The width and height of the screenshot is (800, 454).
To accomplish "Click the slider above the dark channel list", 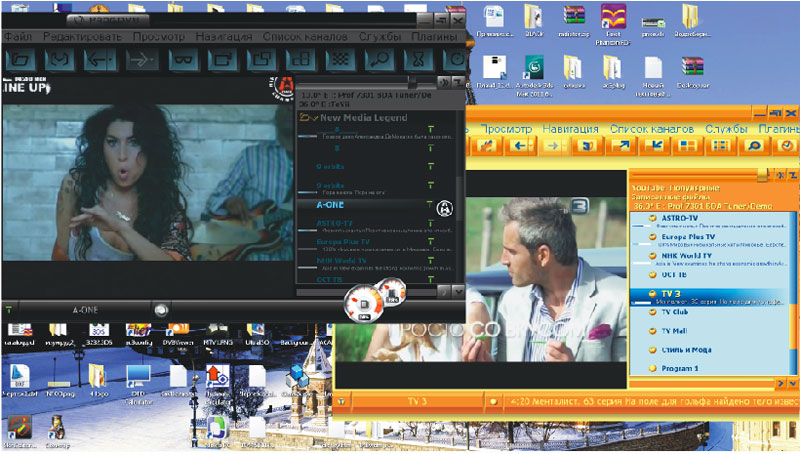I will [411, 83].
